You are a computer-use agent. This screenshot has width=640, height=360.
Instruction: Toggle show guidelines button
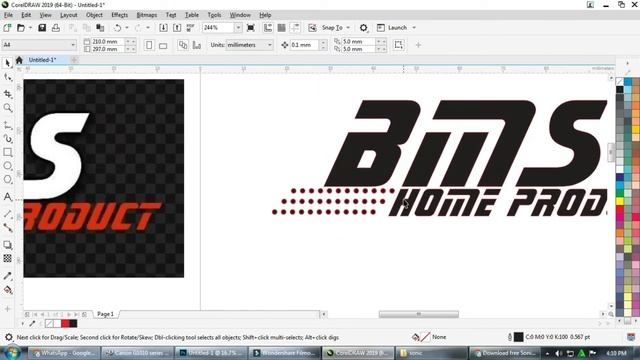pos(295,28)
